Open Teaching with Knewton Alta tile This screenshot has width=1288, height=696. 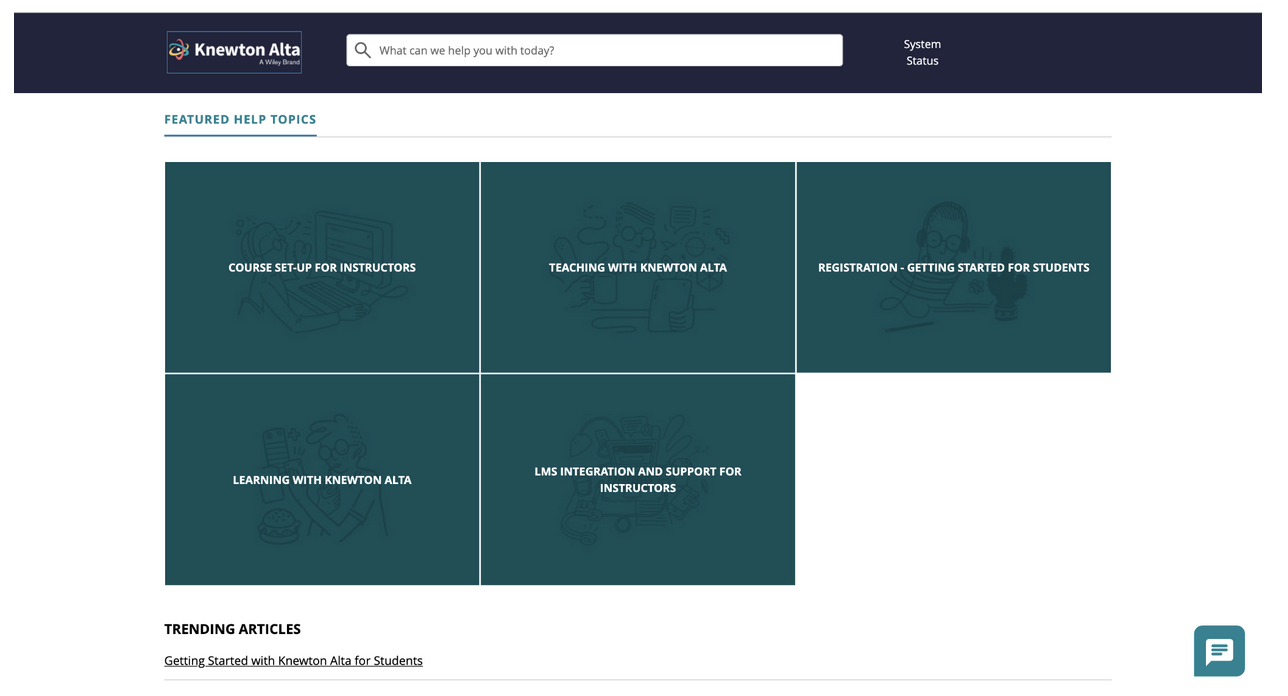(x=638, y=267)
